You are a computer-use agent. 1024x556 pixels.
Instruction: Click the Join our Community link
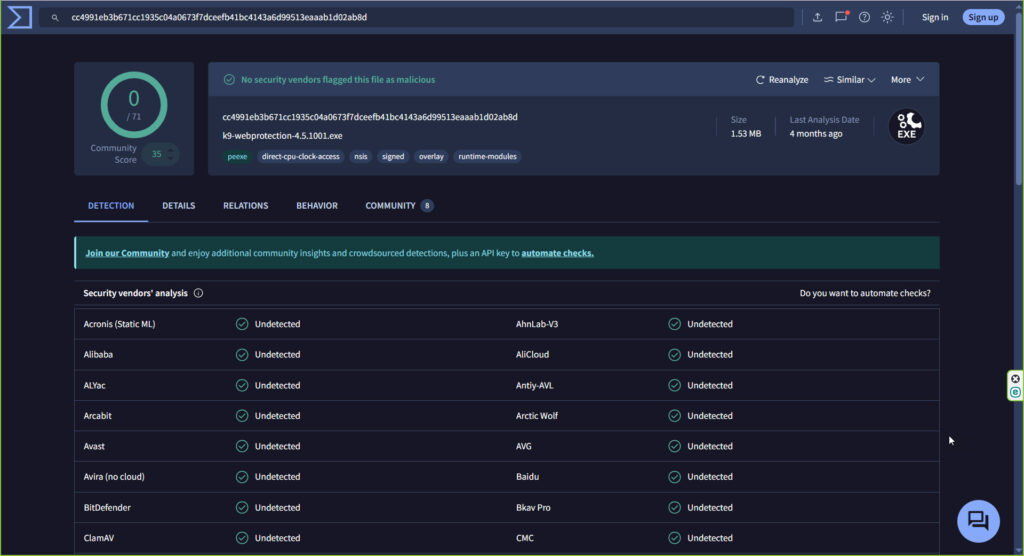coord(127,253)
